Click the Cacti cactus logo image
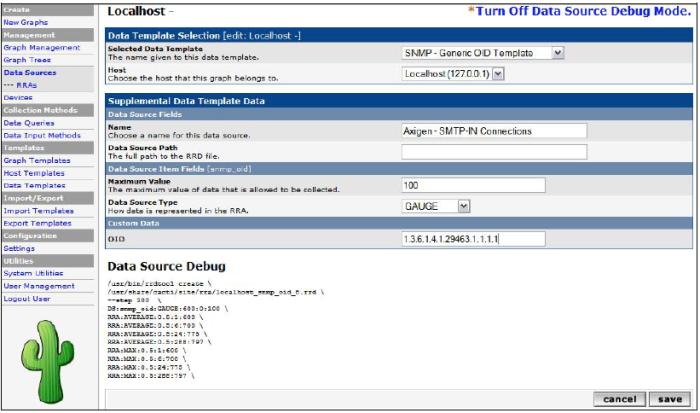Viewport: 700px width, 413px height. 48,360
